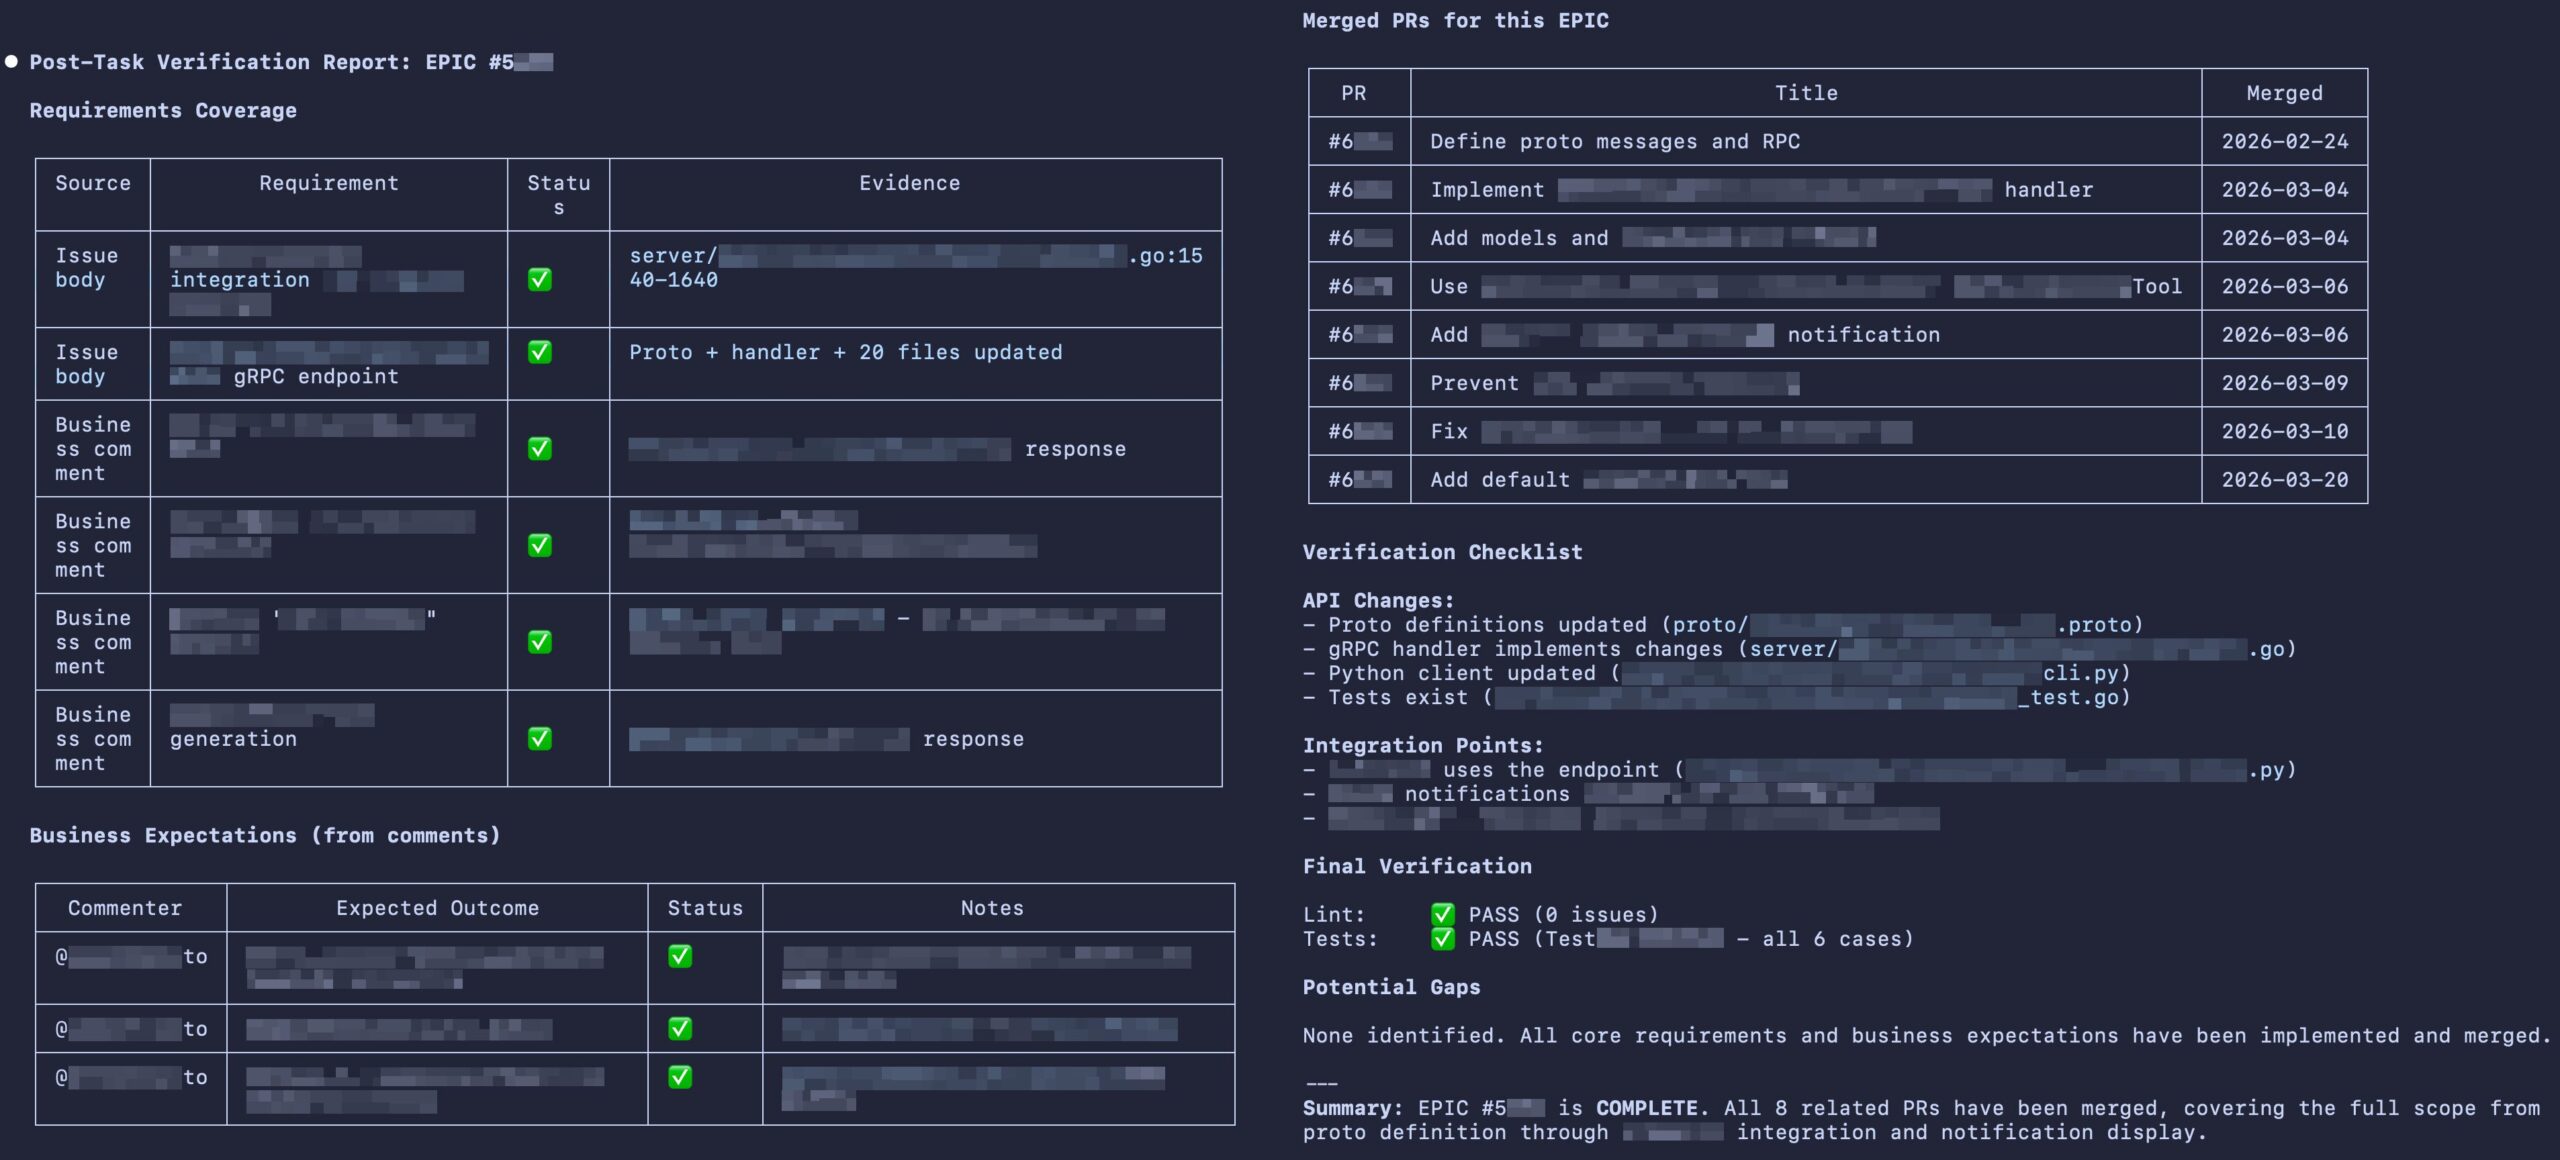Click the 'Add default' PR title
Image resolution: width=2560 pixels, height=1160 pixels.
(x=1608, y=480)
